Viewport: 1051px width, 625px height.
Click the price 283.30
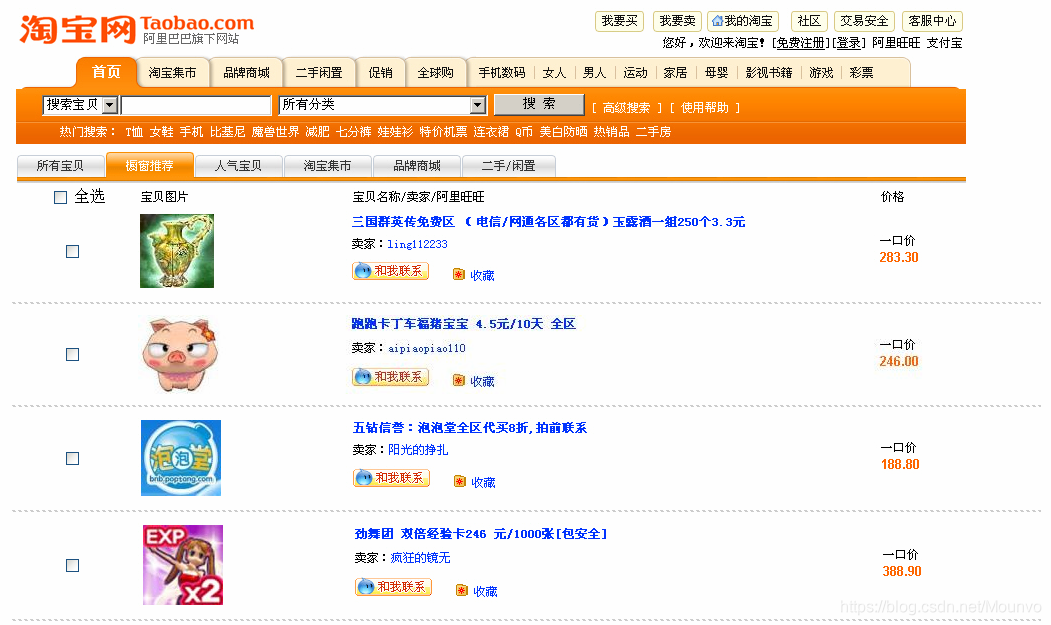click(899, 258)
